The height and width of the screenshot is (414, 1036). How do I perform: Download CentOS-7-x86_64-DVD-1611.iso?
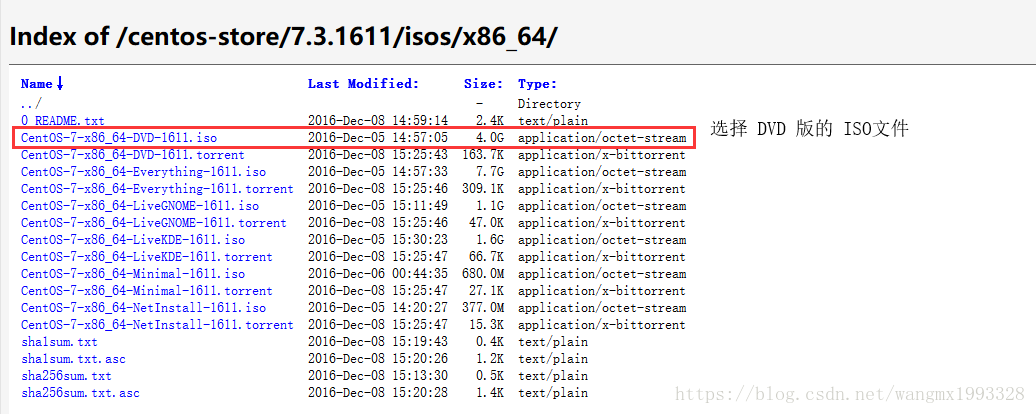tap(119, 138)
